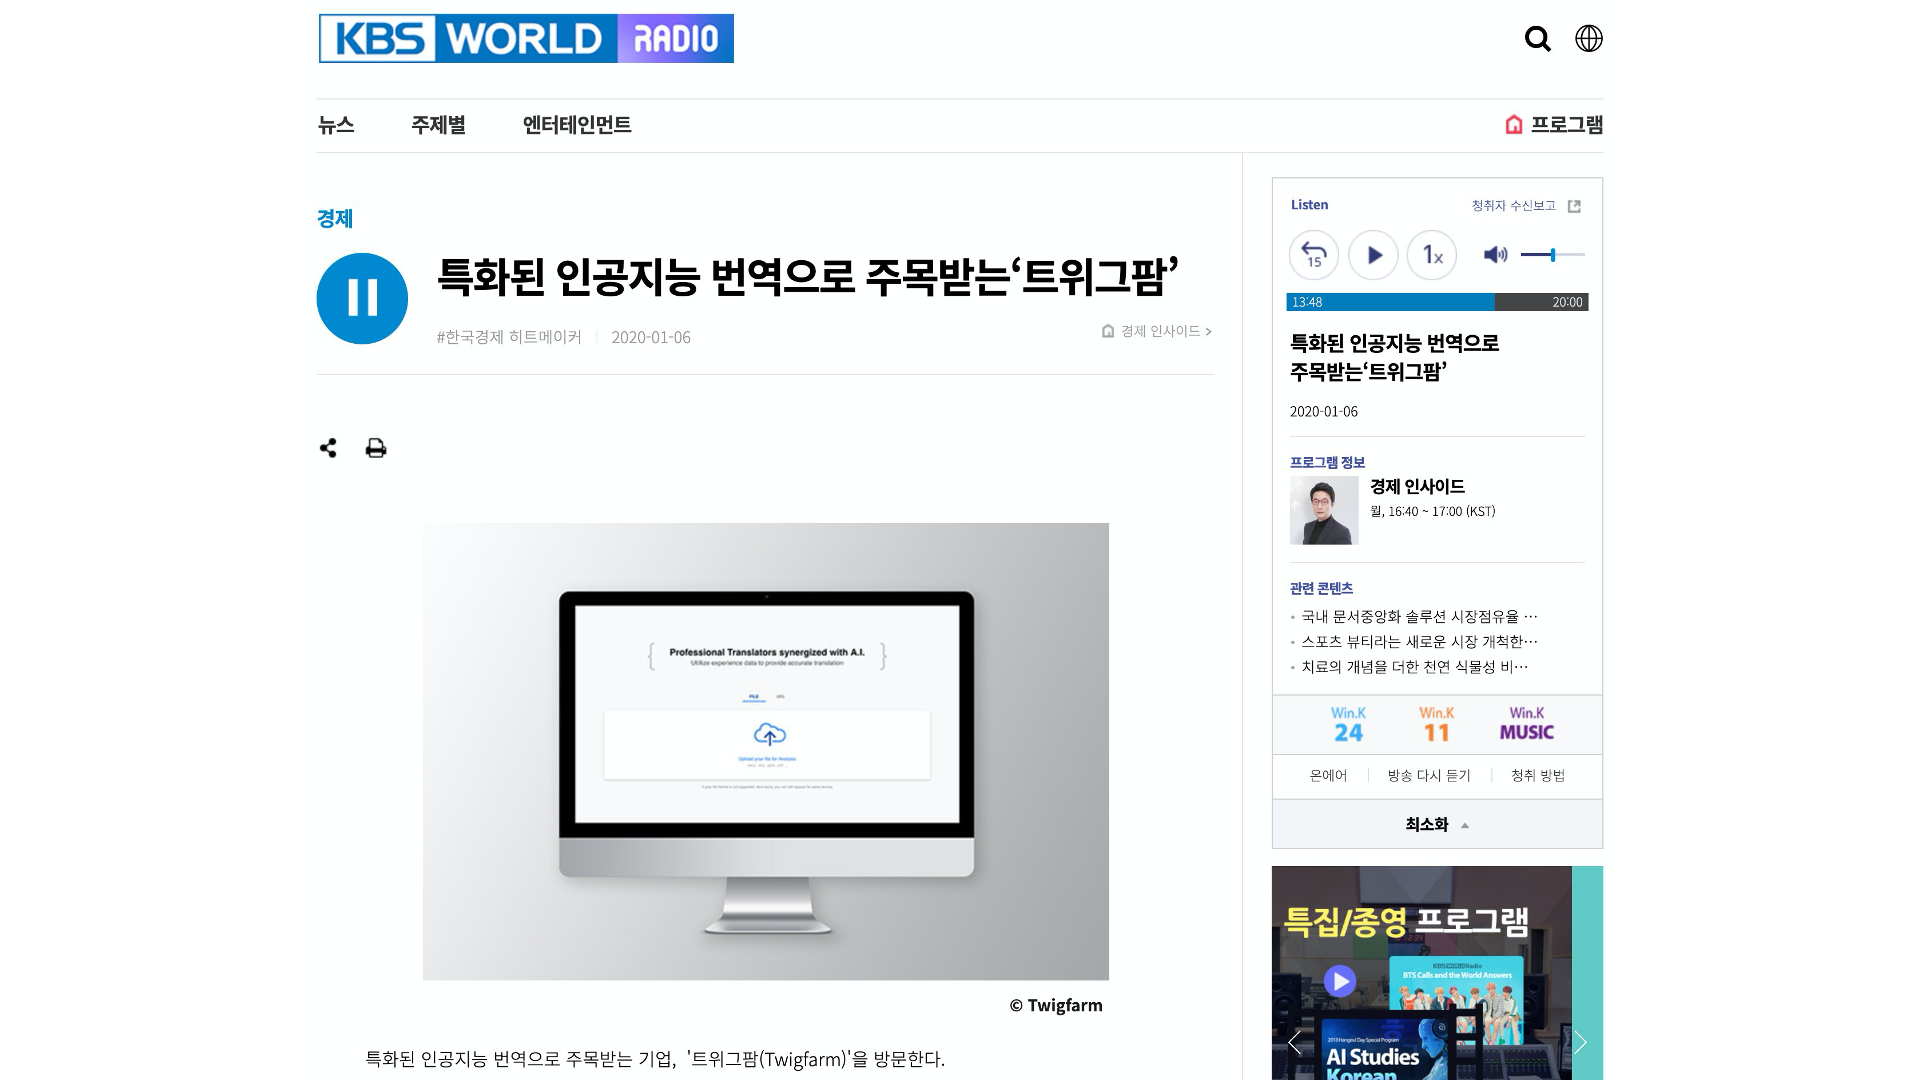
Task: Open the globe language selector
Action: click(x=1589, y=39)
